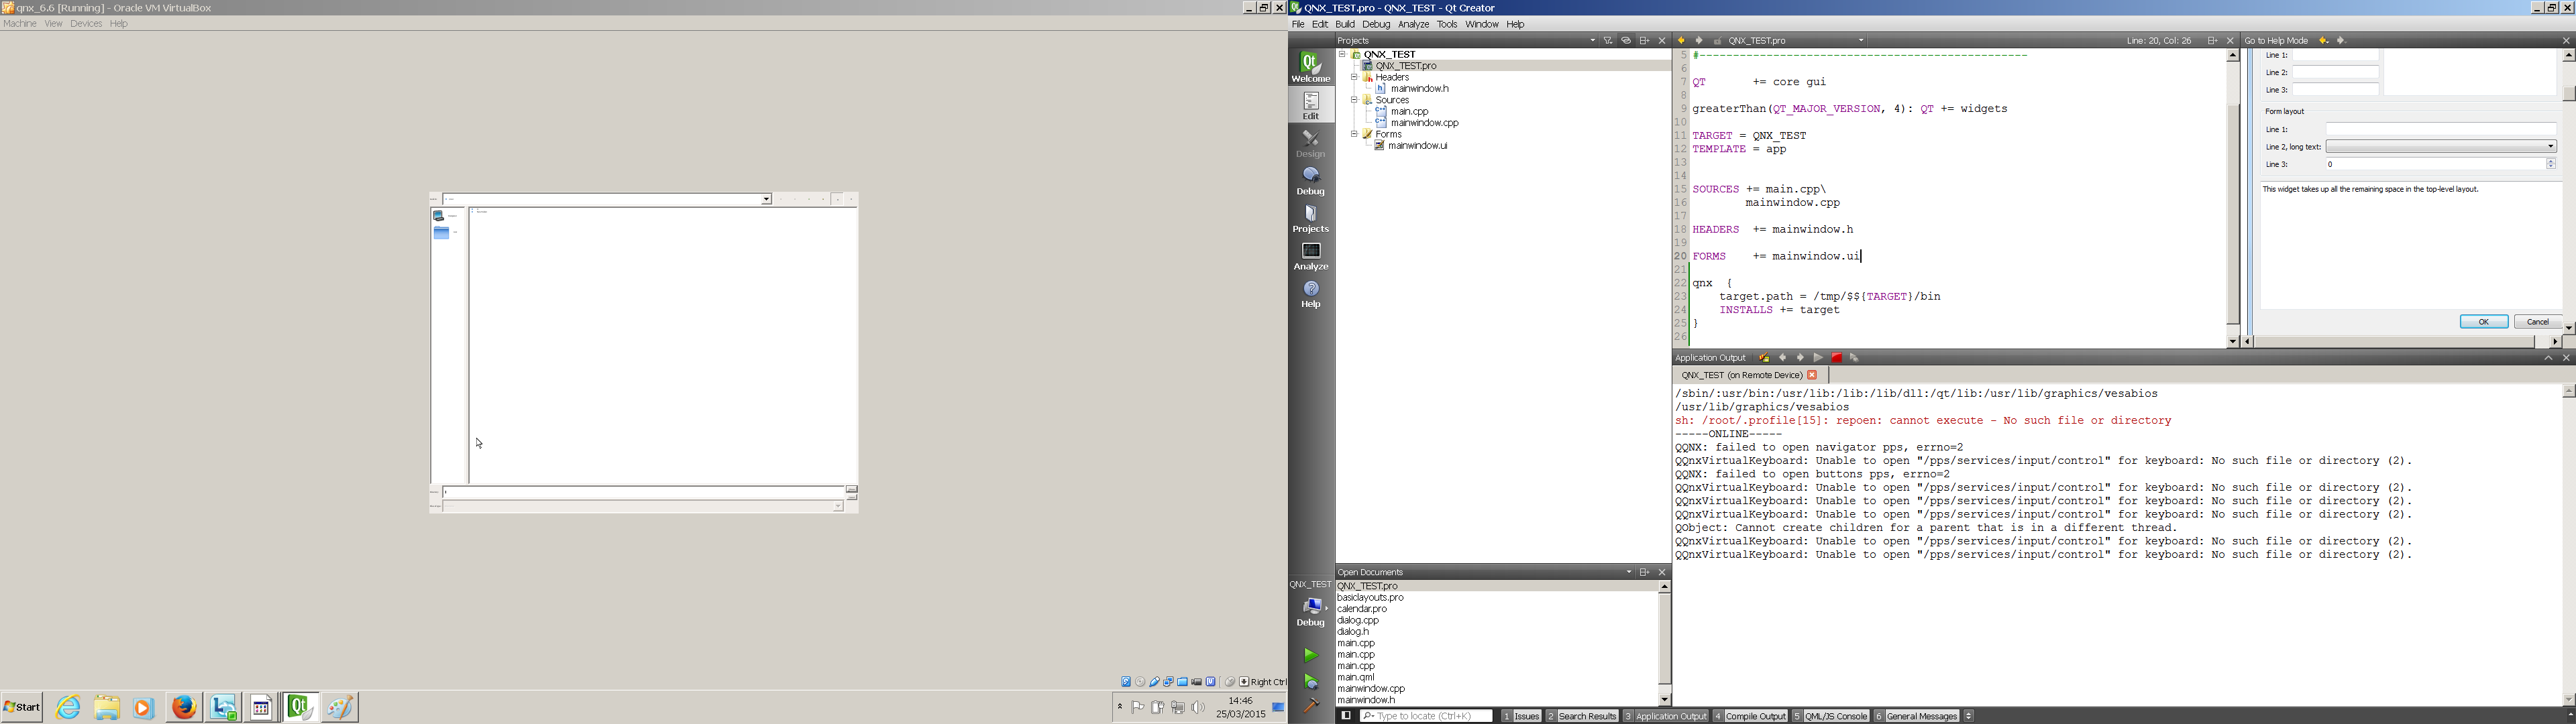Switch to Debug mode in sidebar
This screenshot has height=724, width=2576.
(x=1310, y=180)
